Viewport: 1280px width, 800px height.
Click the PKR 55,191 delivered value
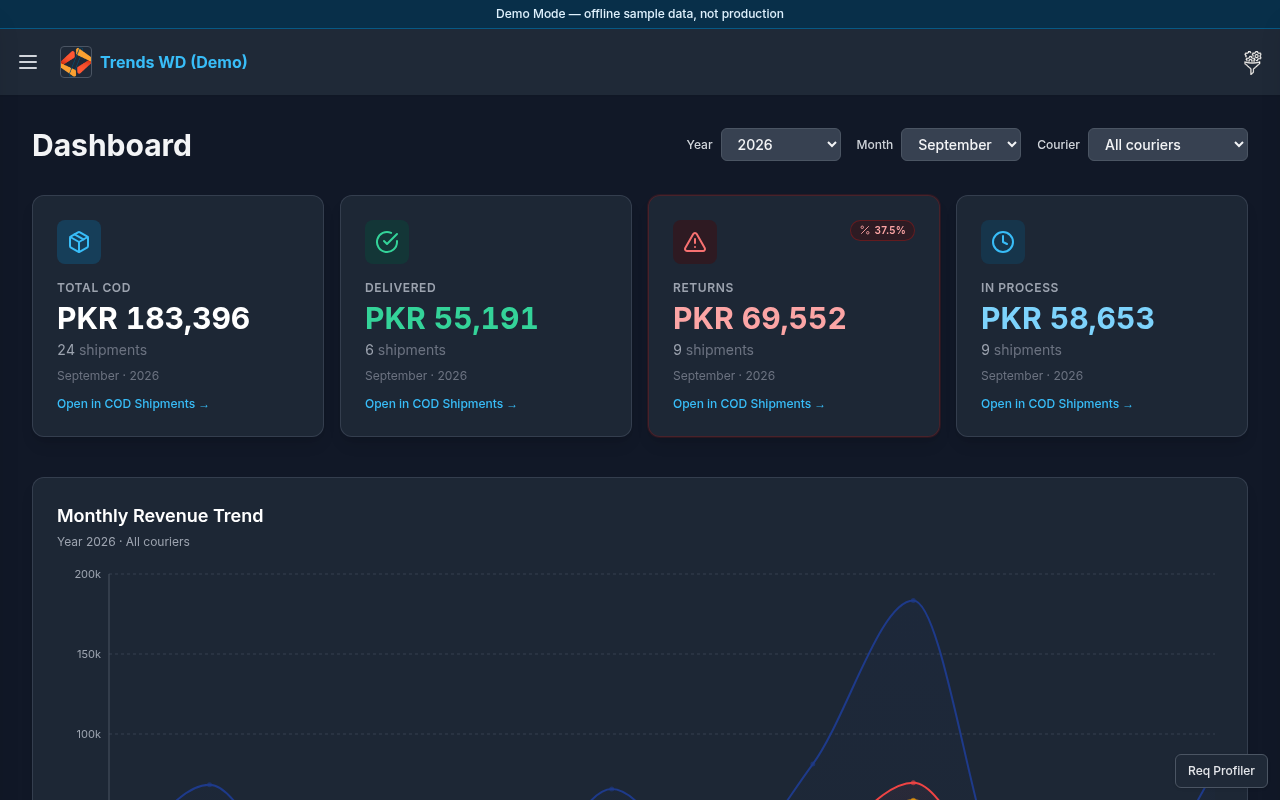pos(452,318)
